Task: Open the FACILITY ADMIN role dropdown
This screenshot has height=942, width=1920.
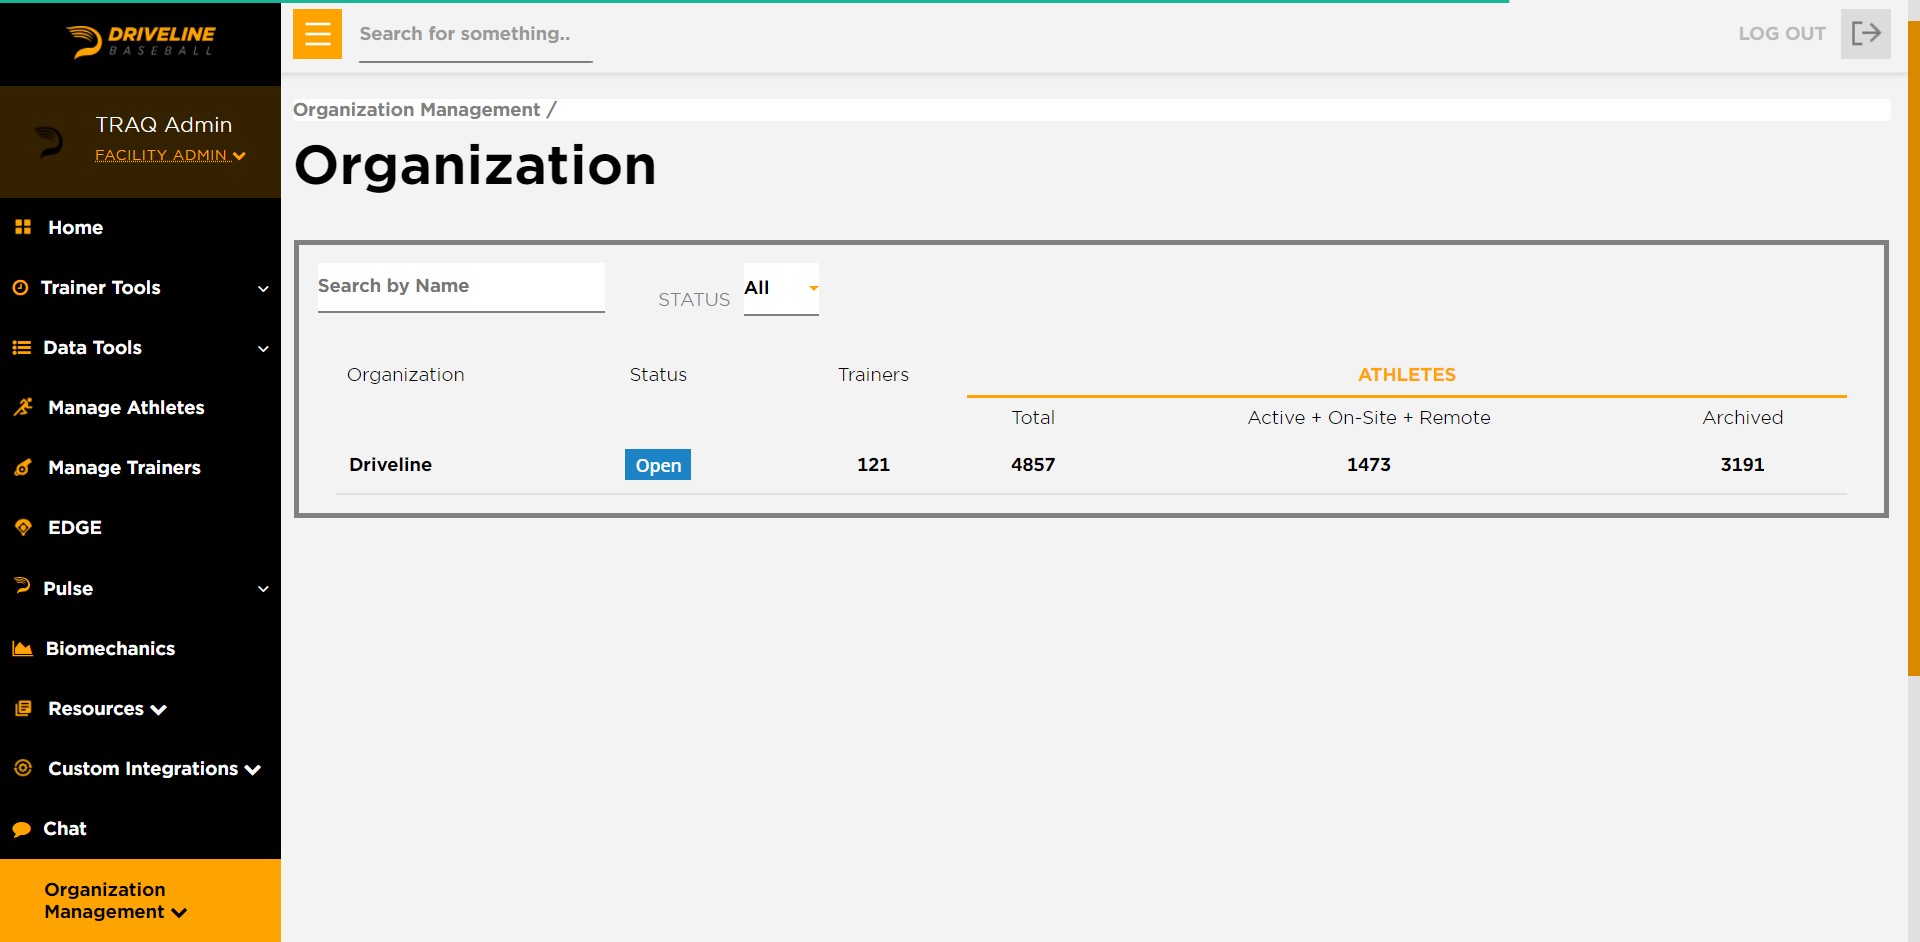Action: point(170,155)
